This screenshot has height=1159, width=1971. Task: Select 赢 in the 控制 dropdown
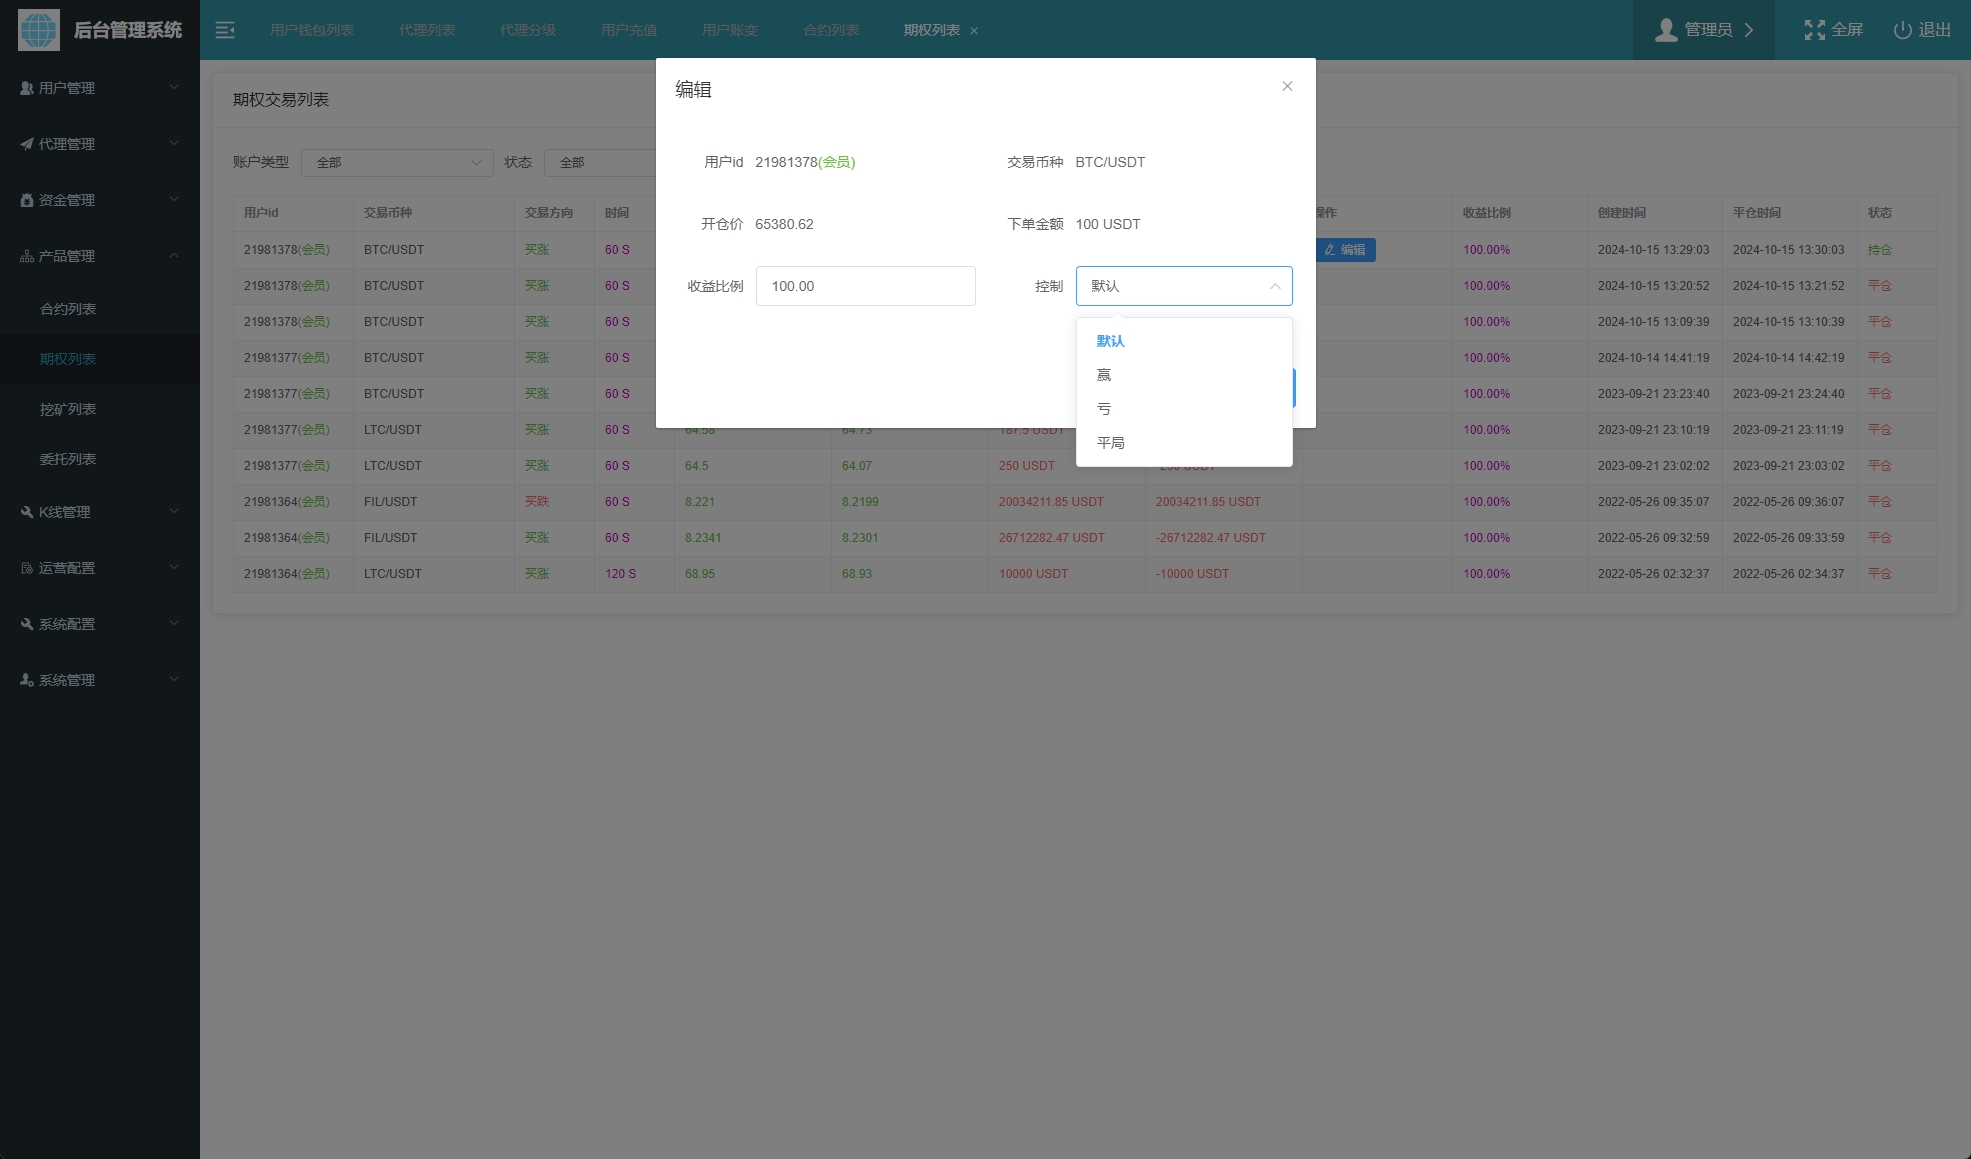[x=1104, y=375]
